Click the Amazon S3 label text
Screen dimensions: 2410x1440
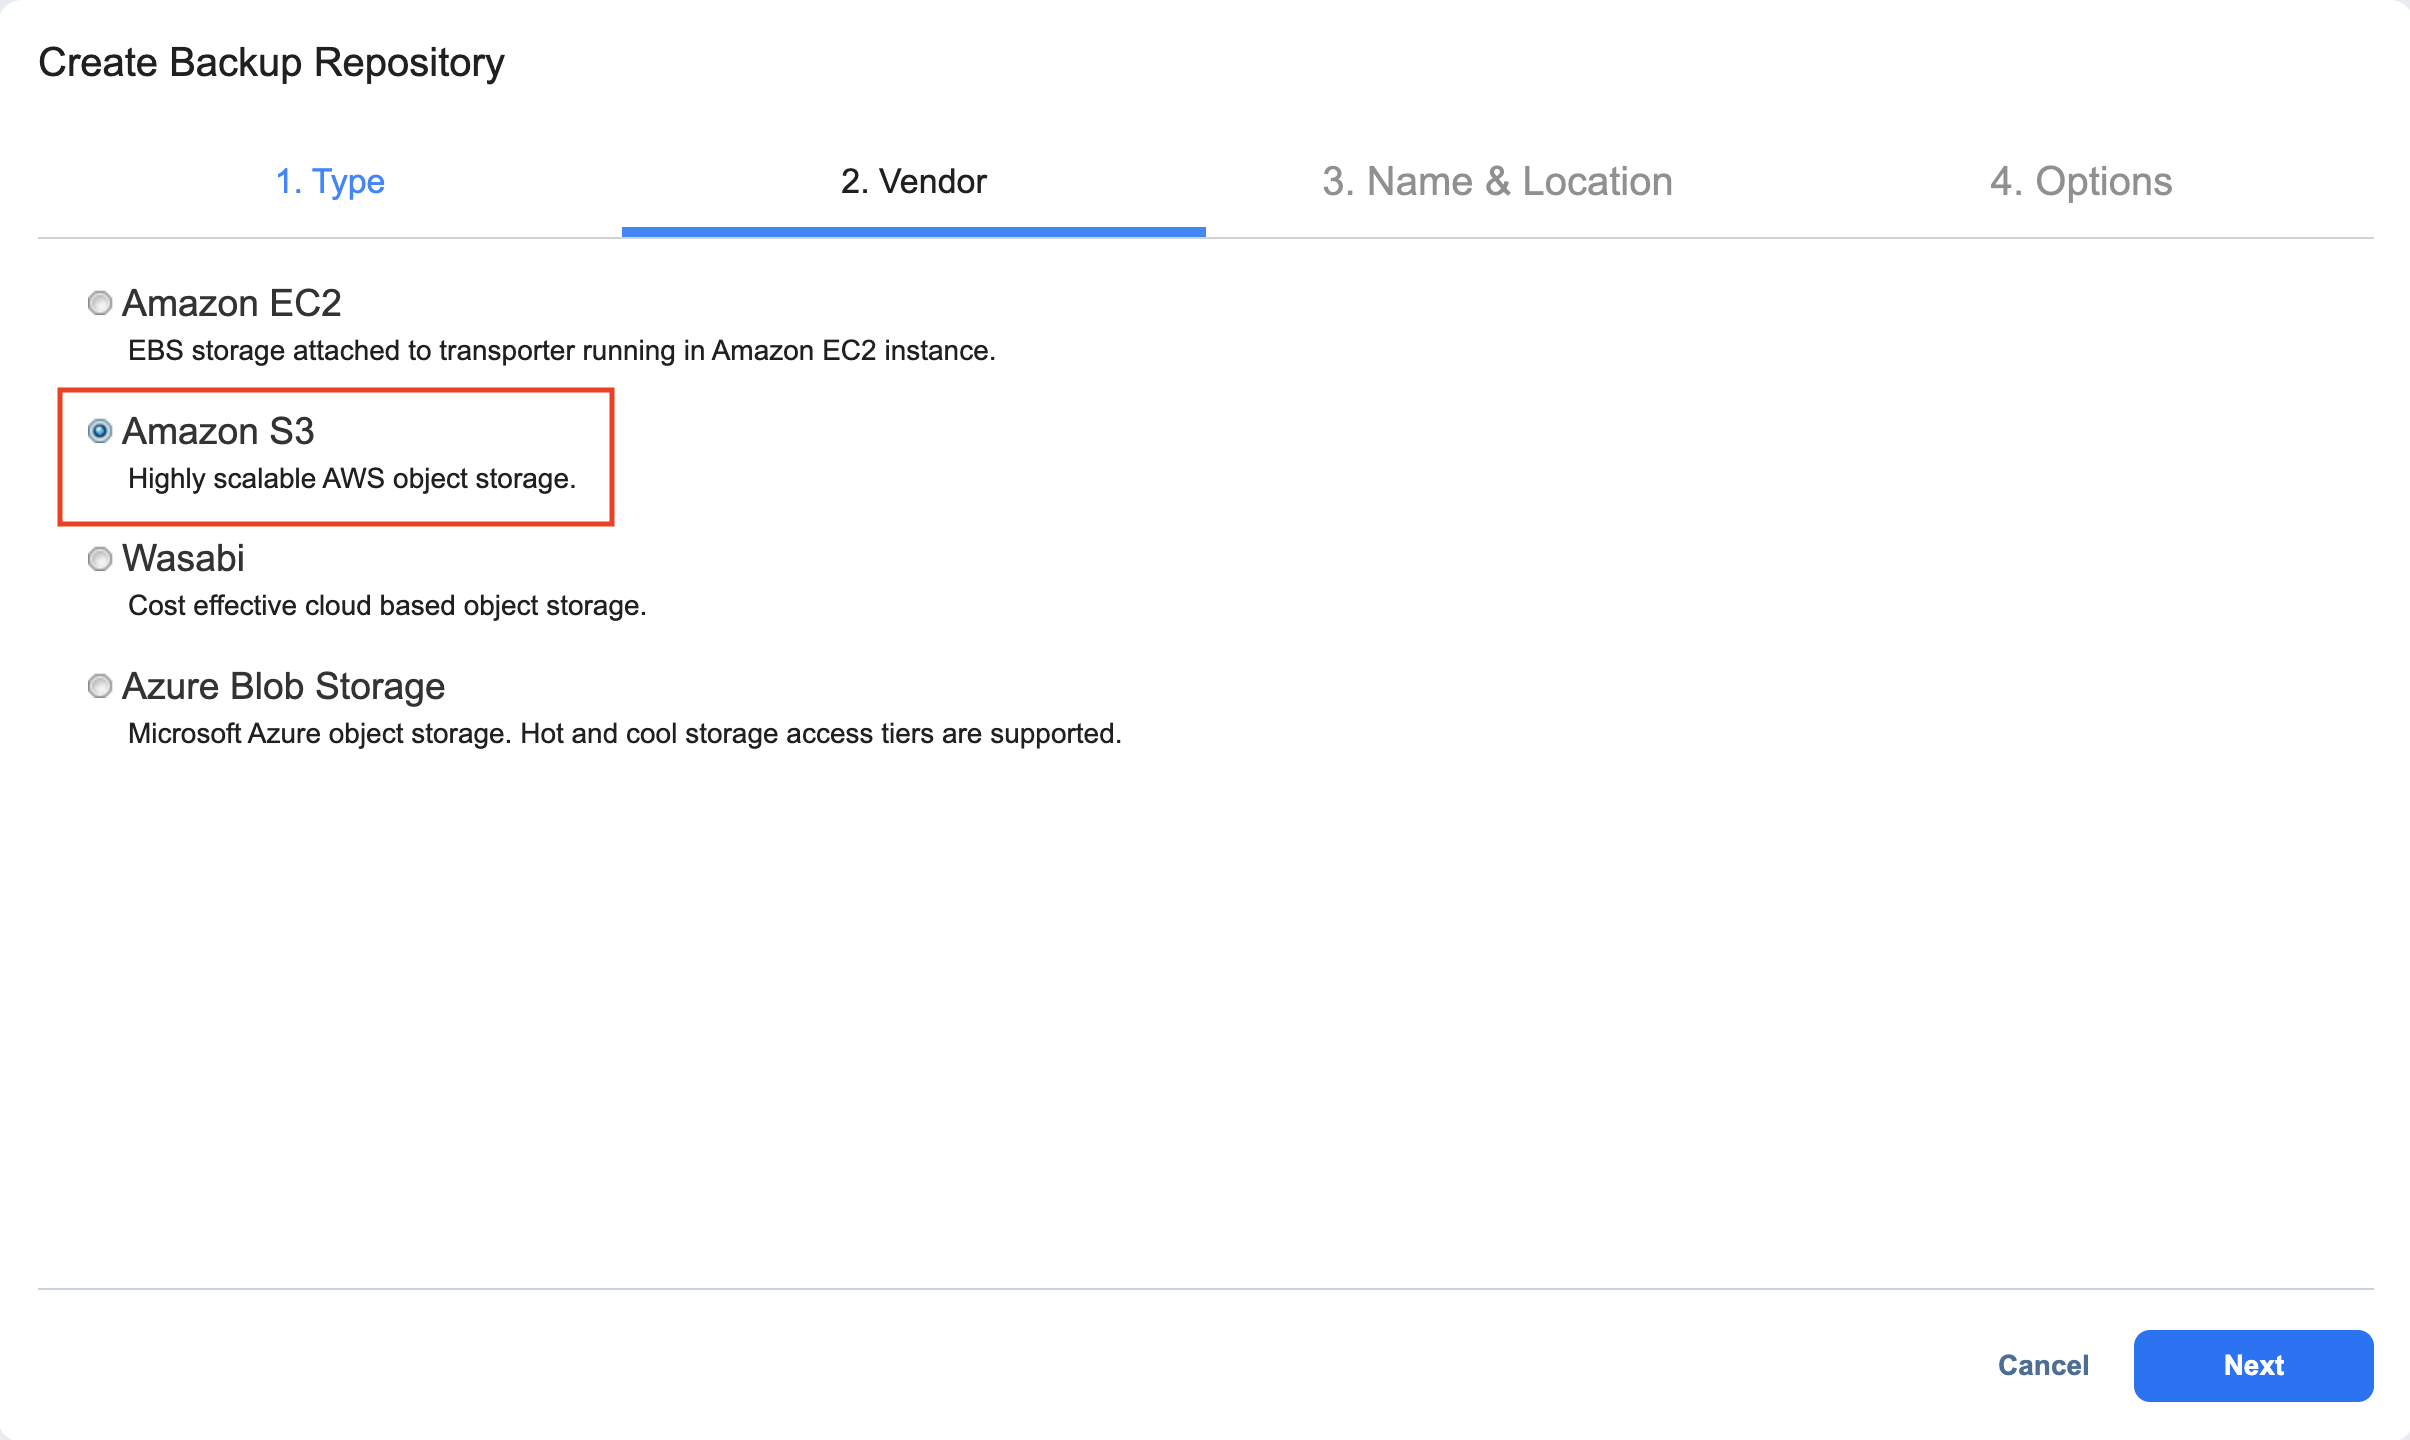pos(218,431)
